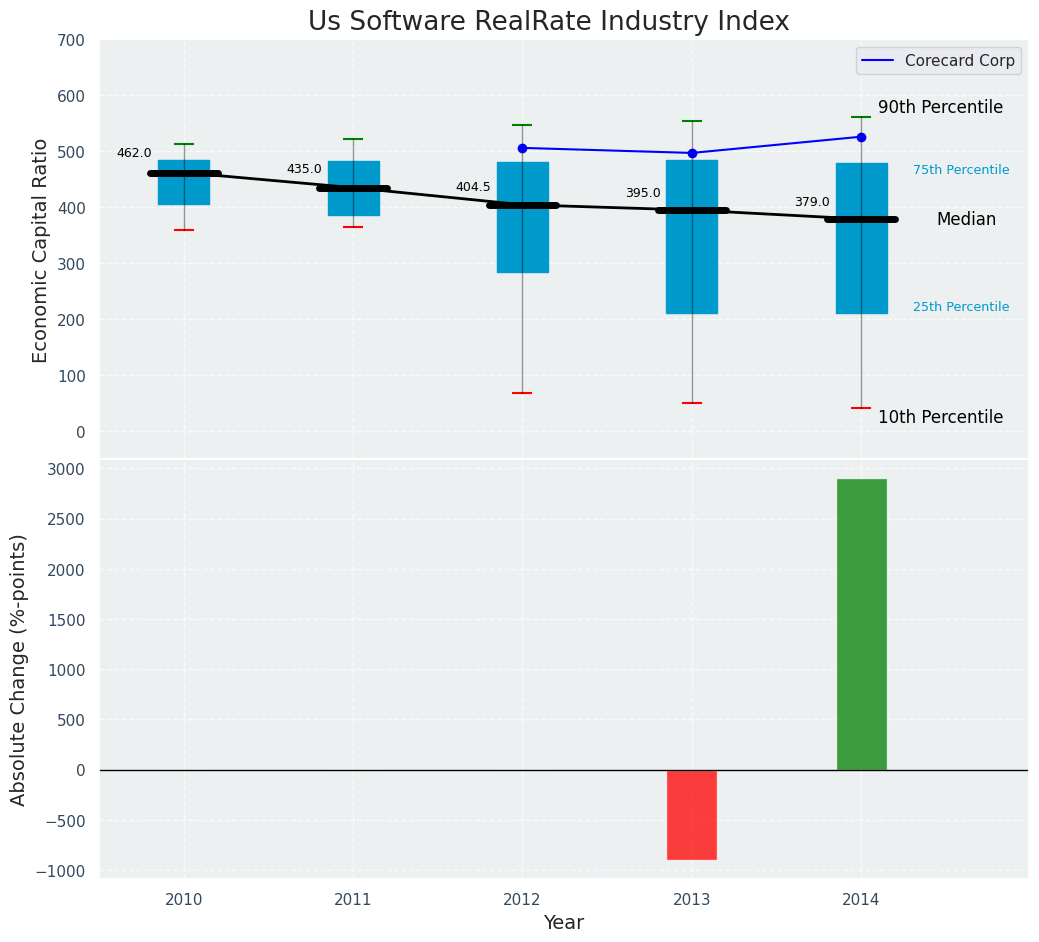1039x942 pixels.
Task: Select Corecard Corp's 2013 data point
Action: tap(692, 153)
